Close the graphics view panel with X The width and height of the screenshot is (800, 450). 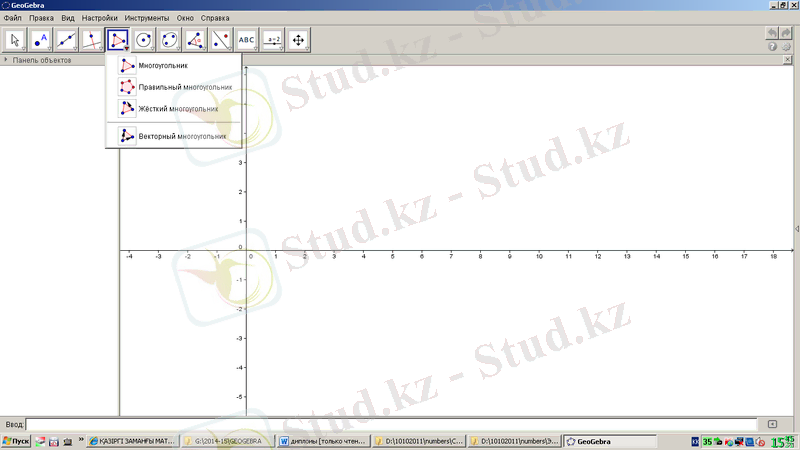[787, 60]
